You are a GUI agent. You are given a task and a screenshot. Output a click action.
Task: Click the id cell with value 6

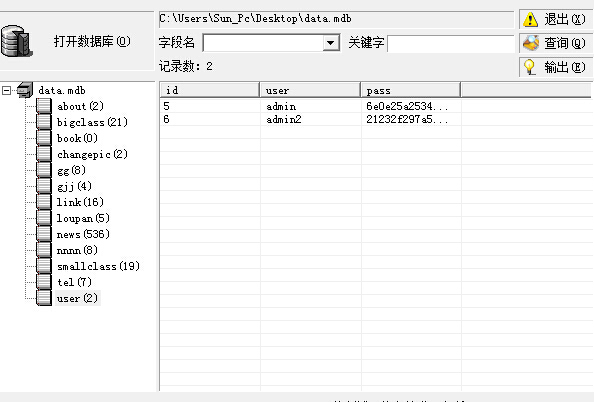click(210, 119)
